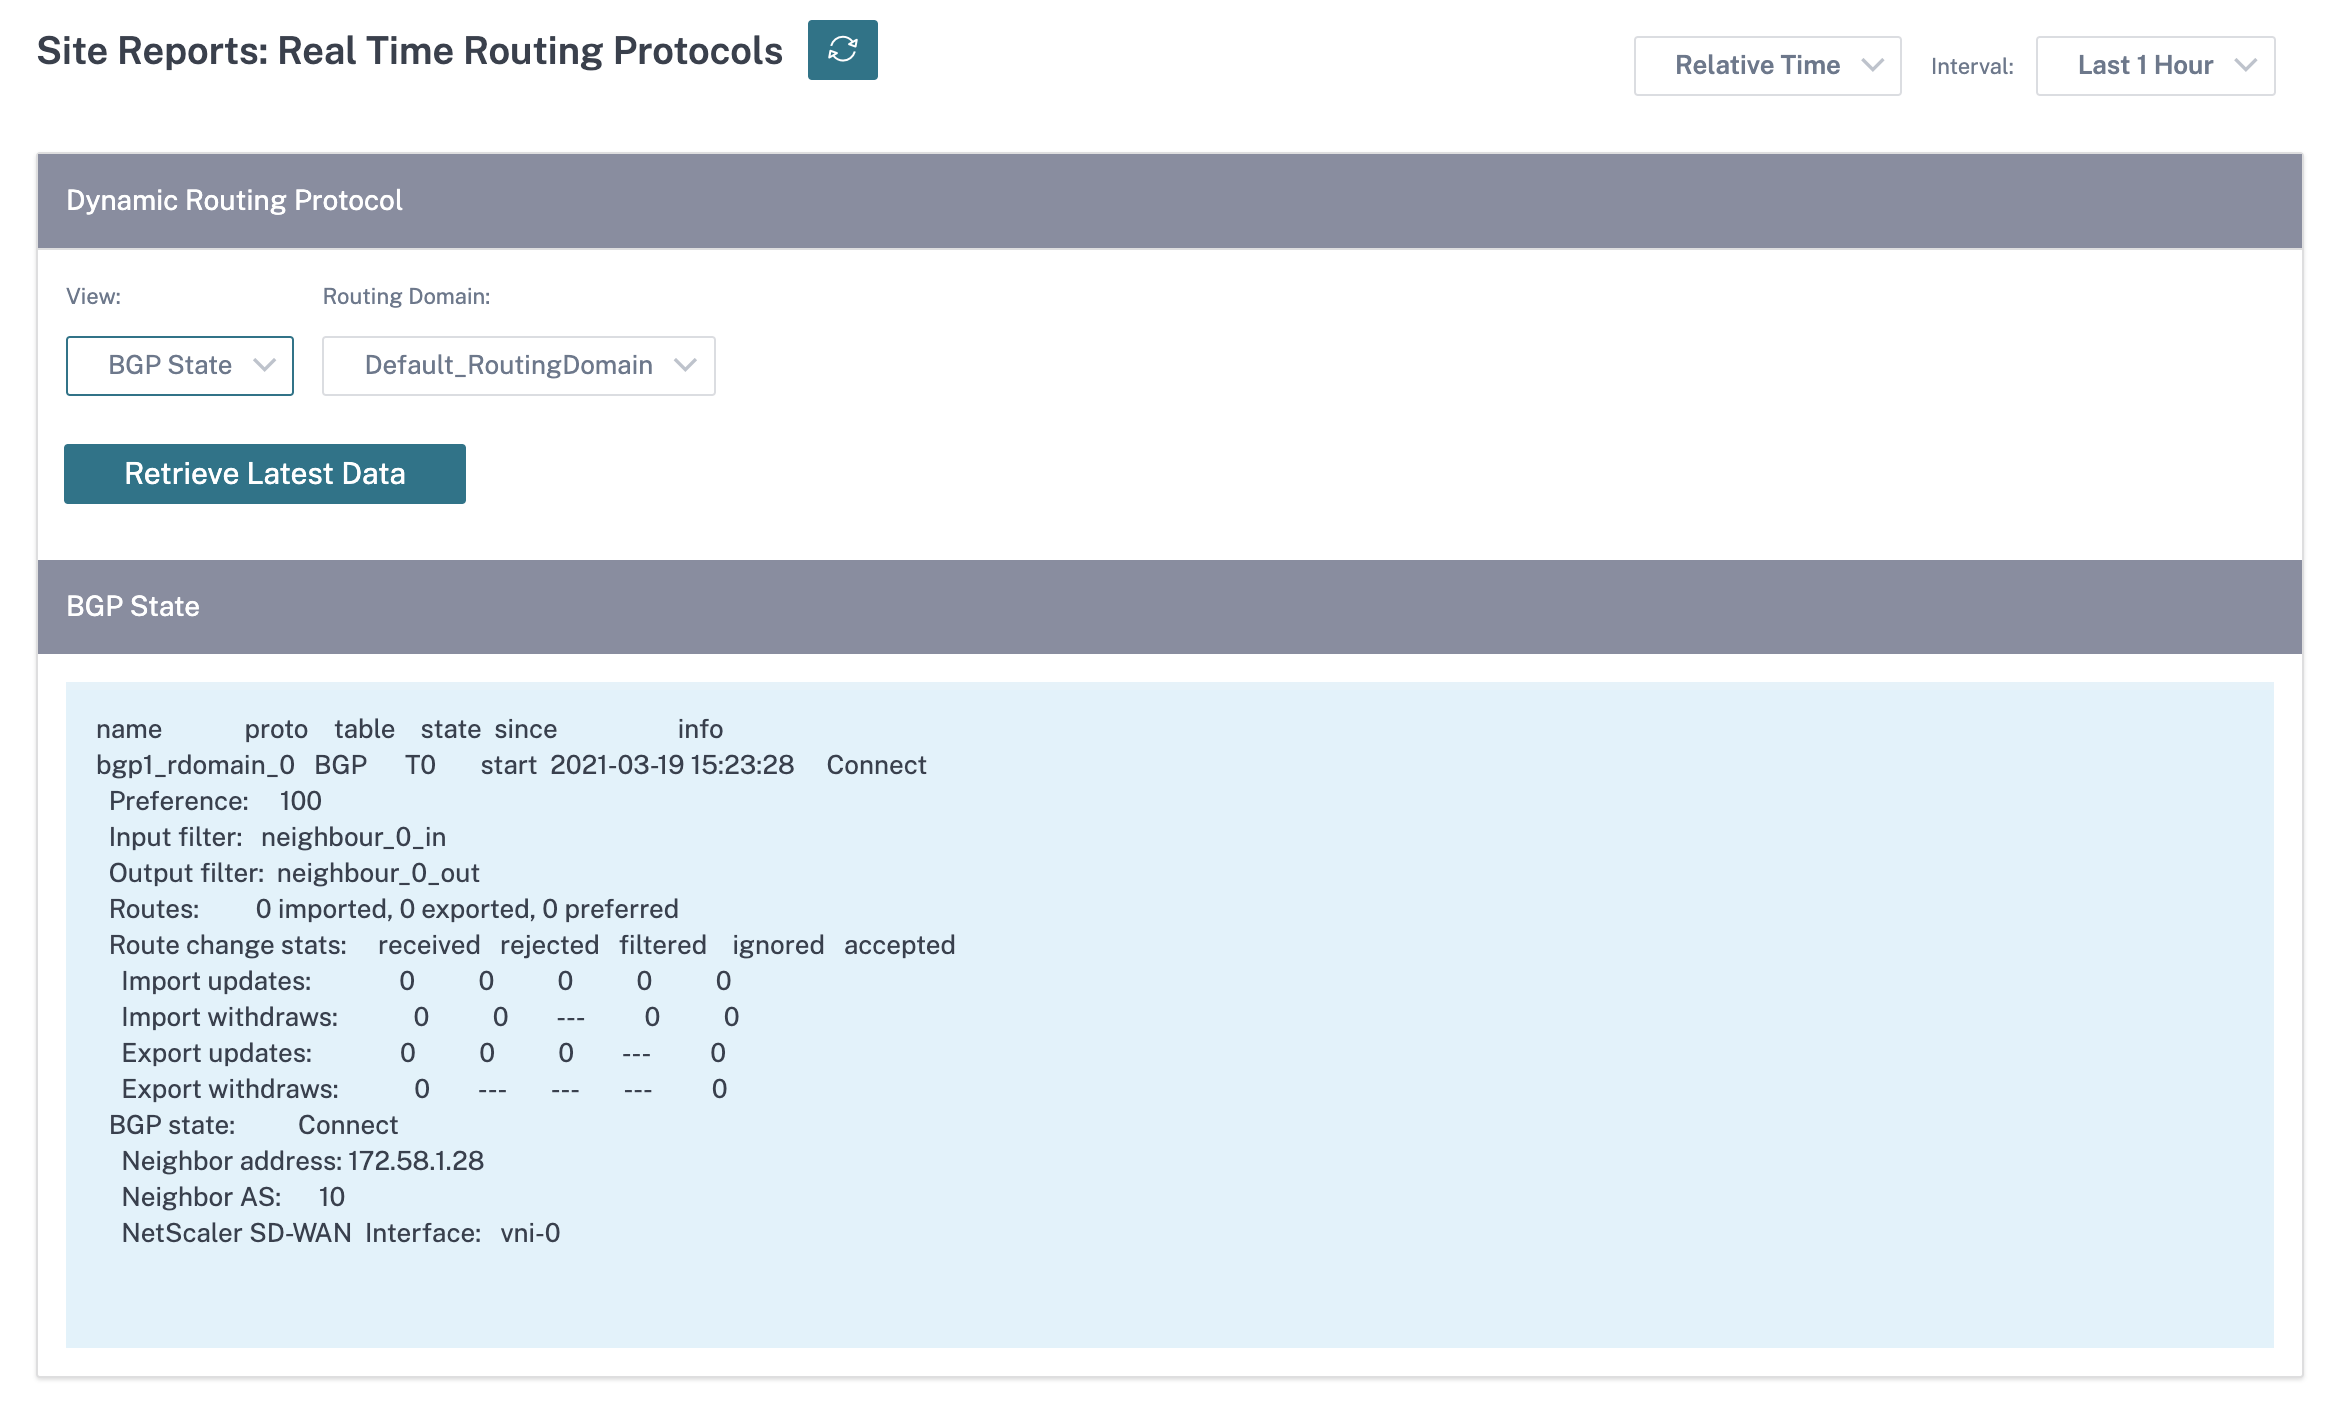This screenshot has width=2328, height=1404.
Task: Click neighbor address 172.58.1.28
Action: (x=416, y=1161)
